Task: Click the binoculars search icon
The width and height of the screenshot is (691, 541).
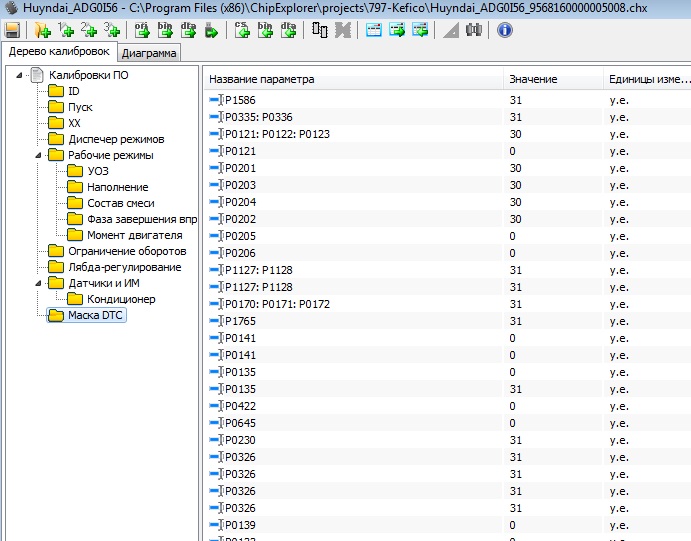Action: tap(474, 31)
